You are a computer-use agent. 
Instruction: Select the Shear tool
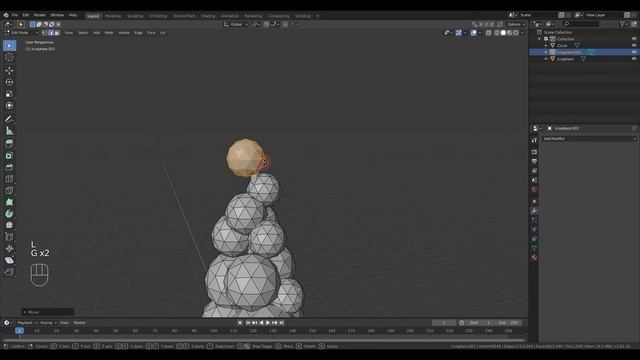coord(9,260)
